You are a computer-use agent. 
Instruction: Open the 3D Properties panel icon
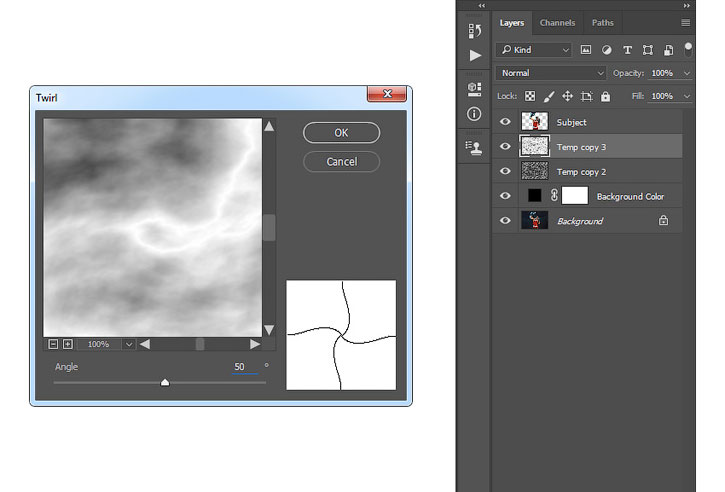(474, 89)
